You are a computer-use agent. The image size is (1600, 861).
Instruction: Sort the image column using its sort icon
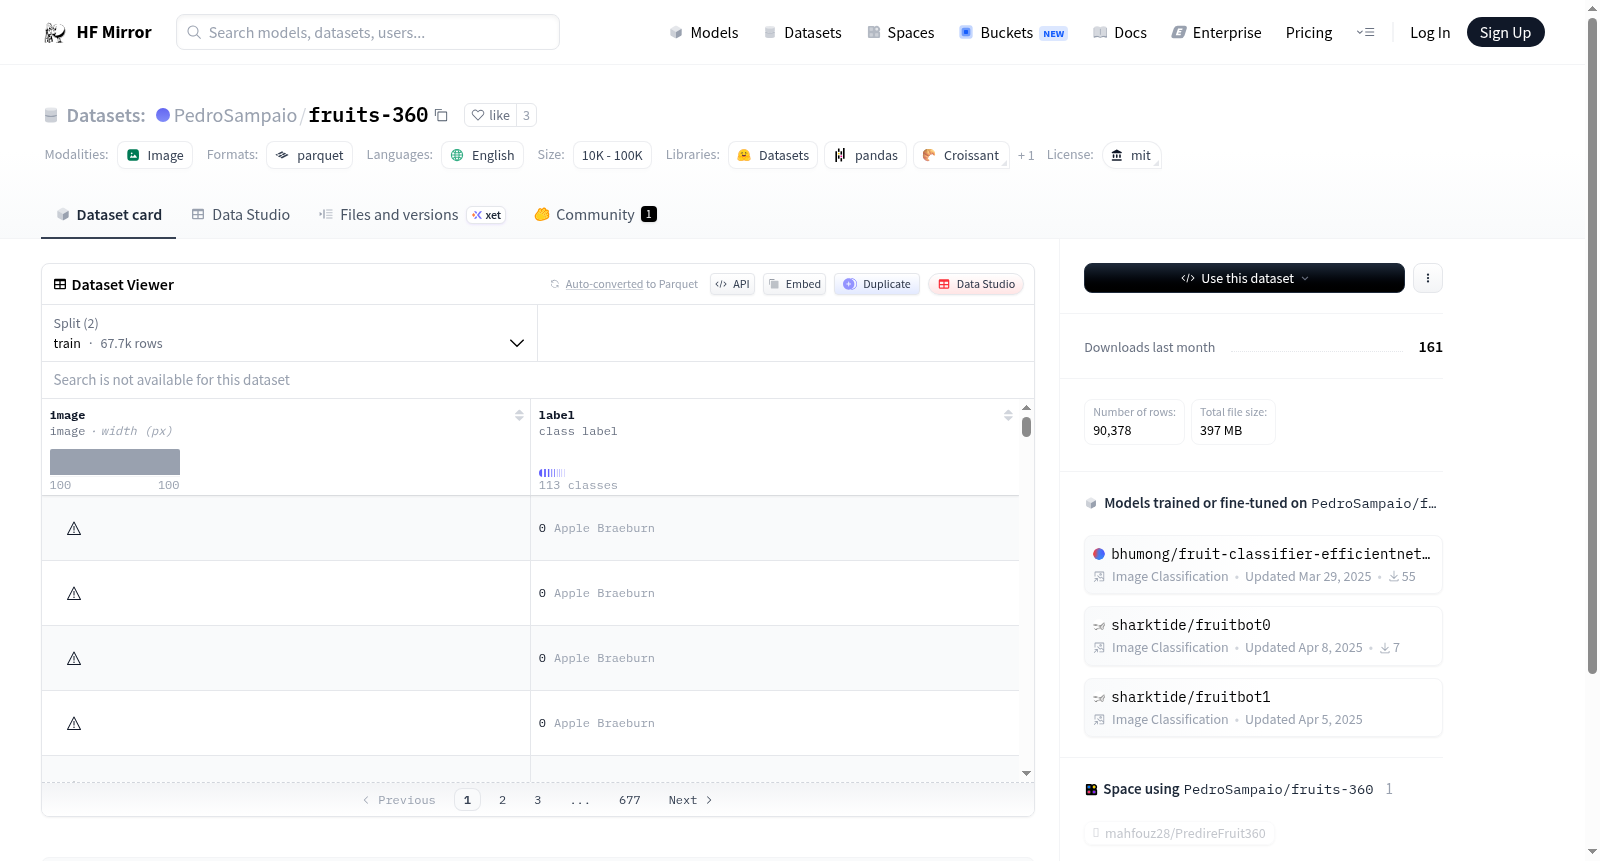519,415
